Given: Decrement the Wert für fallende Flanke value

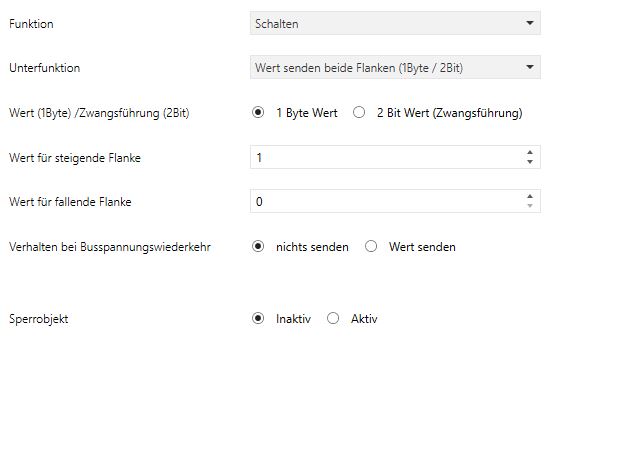Looking at the screenshot, I should point(530,206).
